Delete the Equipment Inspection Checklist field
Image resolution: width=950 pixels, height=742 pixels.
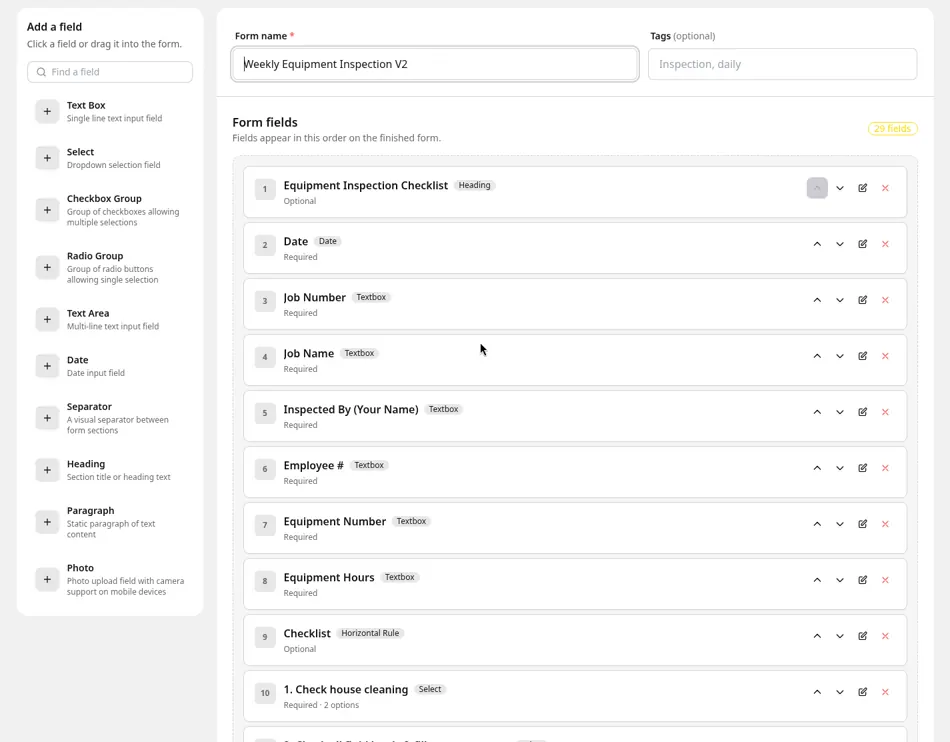tap(885, 188)
